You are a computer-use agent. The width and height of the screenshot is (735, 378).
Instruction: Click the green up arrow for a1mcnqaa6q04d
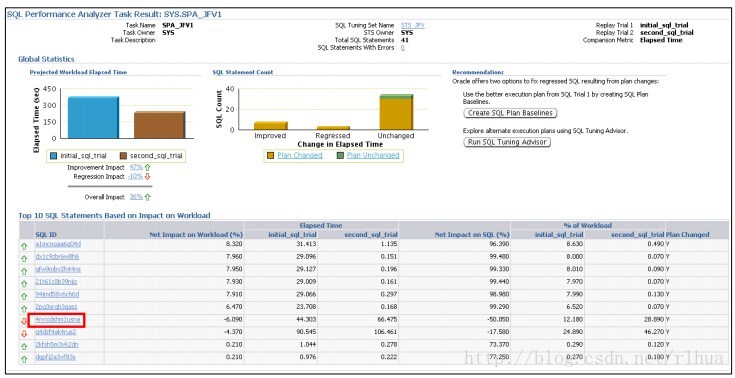coord(24,246)
